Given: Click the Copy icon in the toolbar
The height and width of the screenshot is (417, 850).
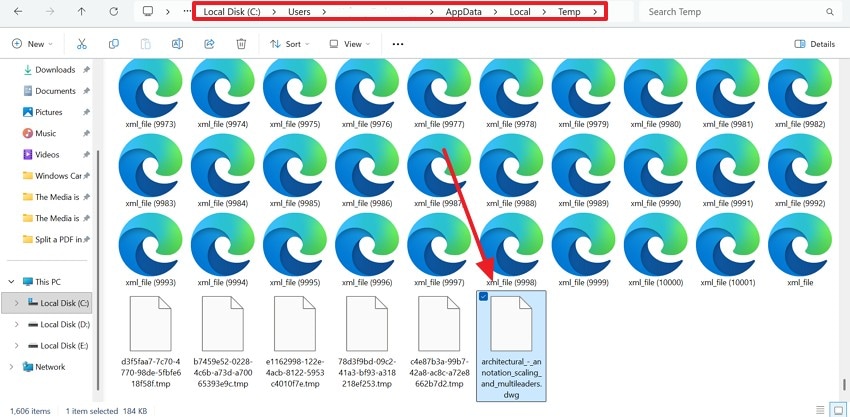Looking at the screenshot, I should 113,44.
